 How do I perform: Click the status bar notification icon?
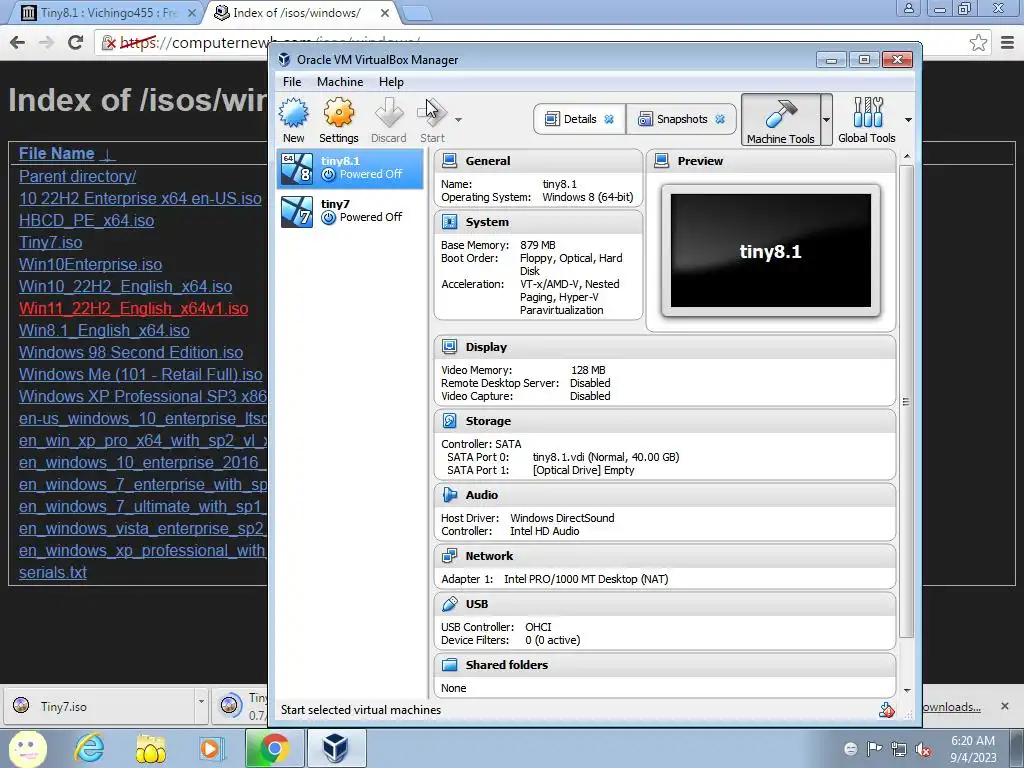tap(886, 711)
